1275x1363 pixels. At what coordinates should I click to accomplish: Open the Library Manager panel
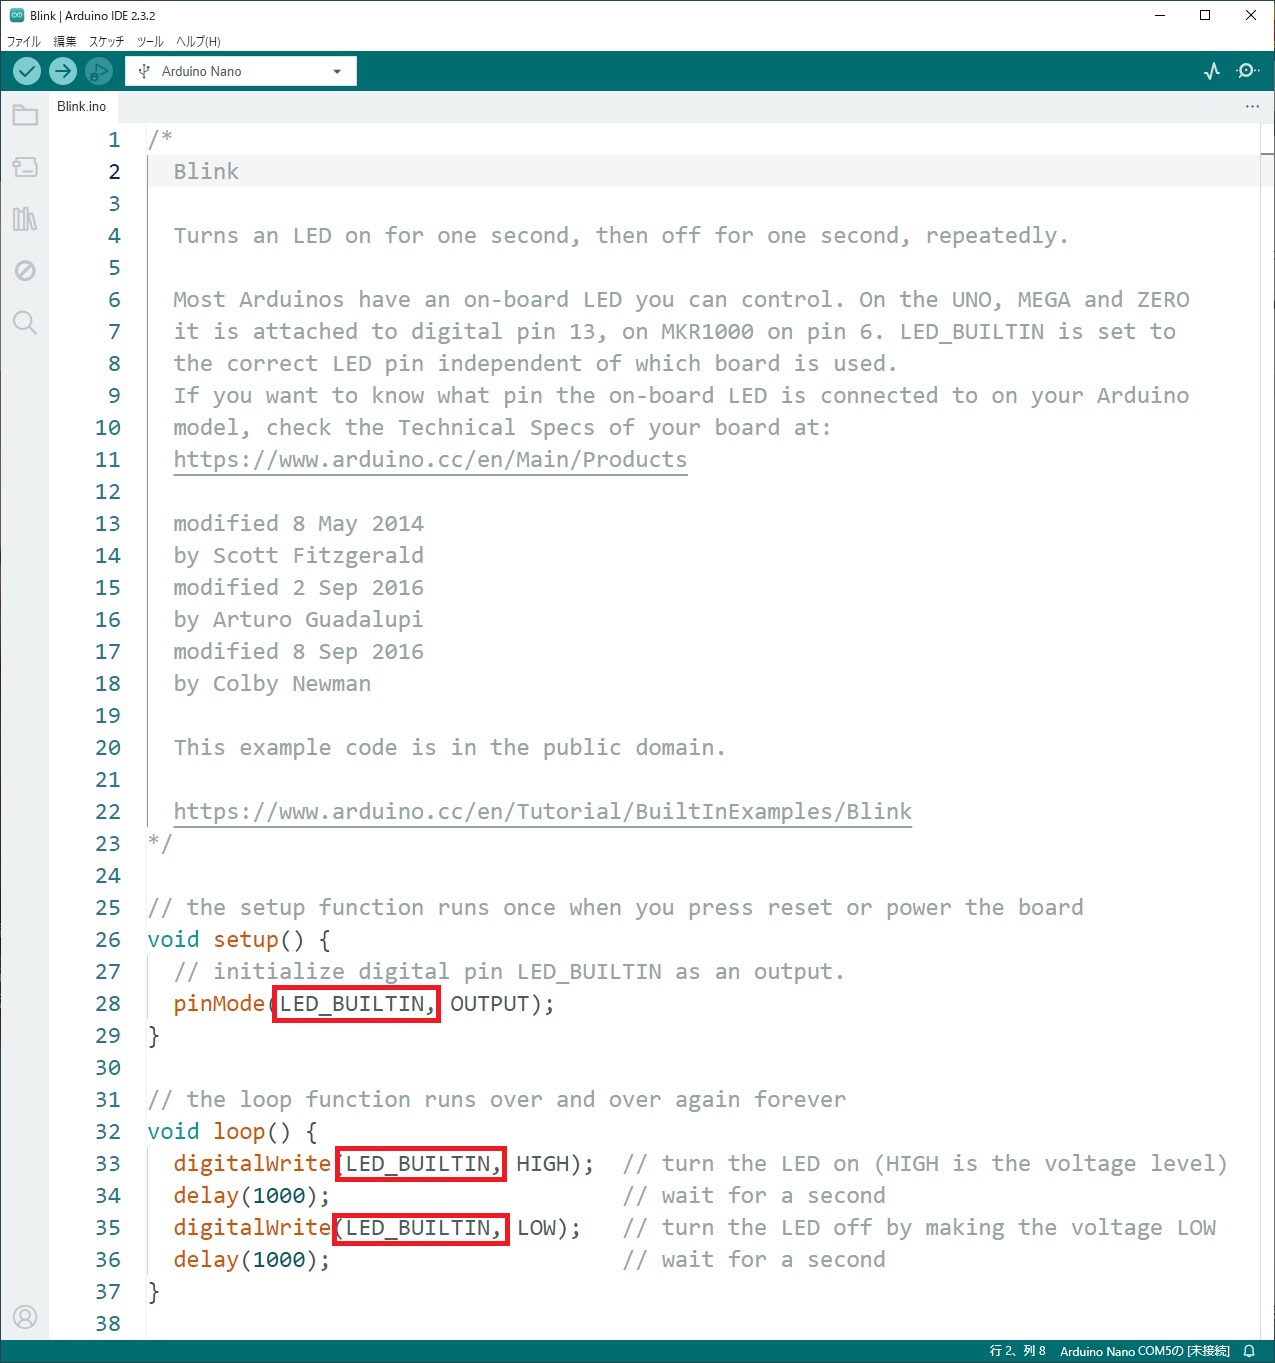pos(25,219)
